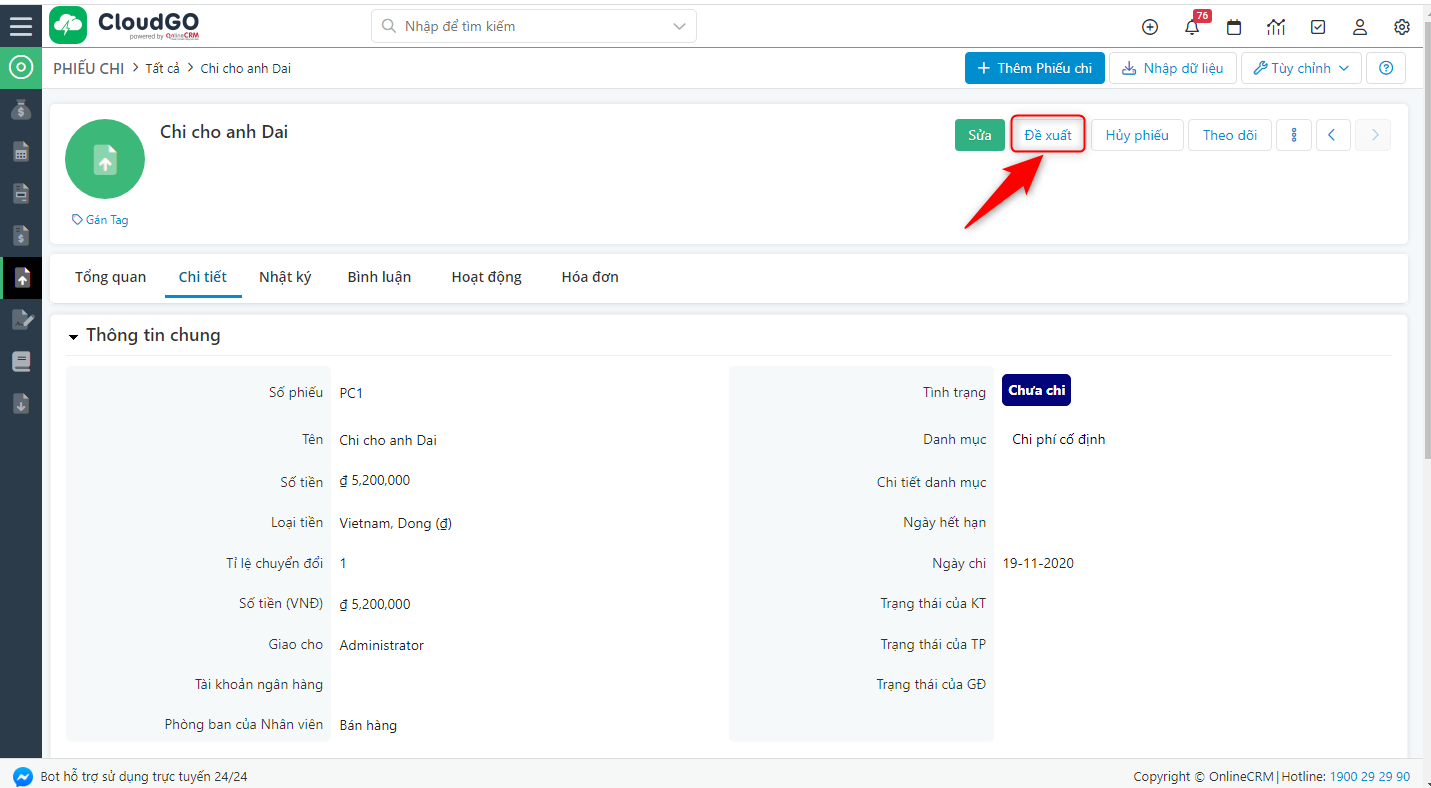Open the vertical three-dot more actions menu
The width and height of the screenshot is (1431, 788).
click(x=1294, y=134)
